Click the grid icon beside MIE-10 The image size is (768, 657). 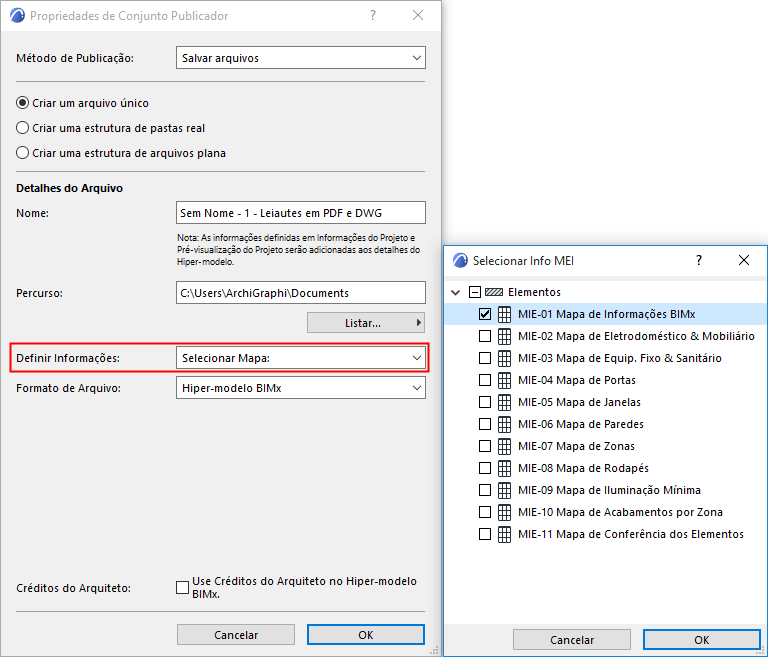tap(504, 512)
